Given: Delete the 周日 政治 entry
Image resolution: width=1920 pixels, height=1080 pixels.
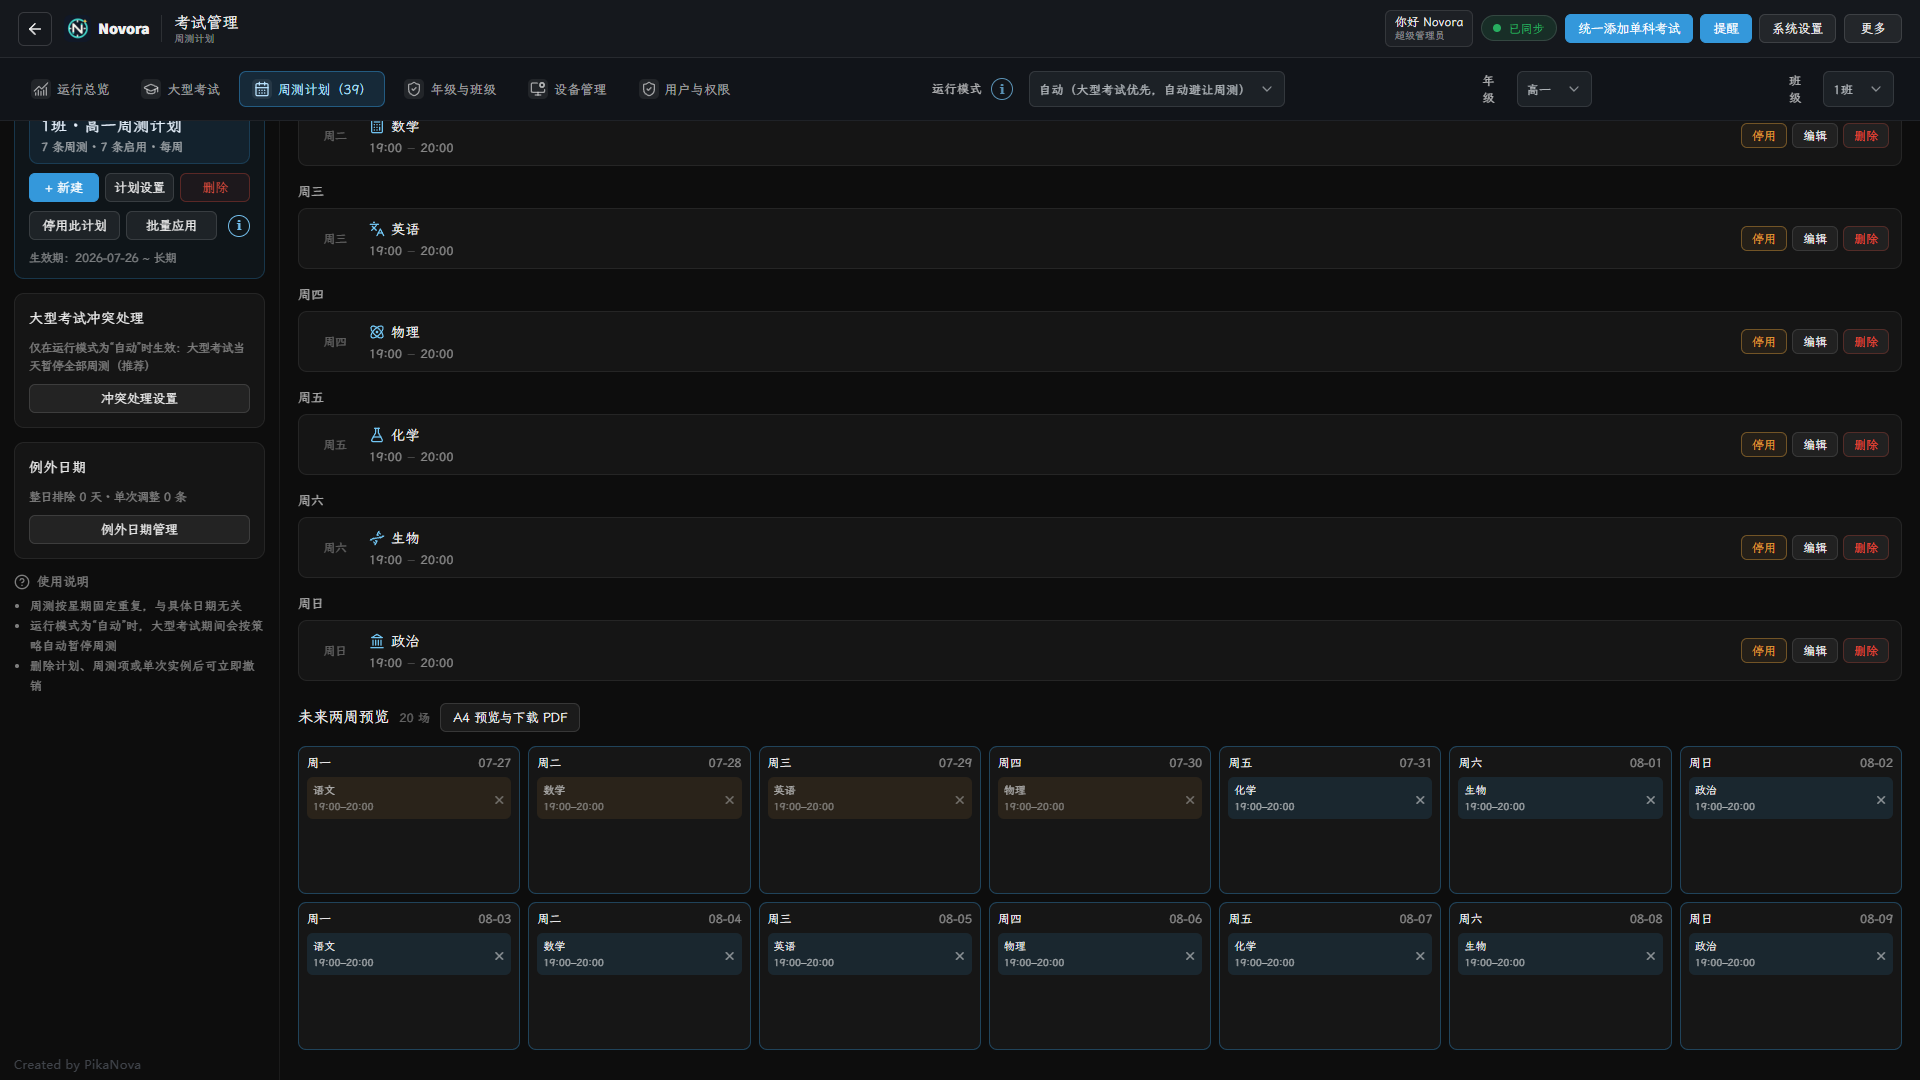Looking at the screenshot, I should 1865,651.
